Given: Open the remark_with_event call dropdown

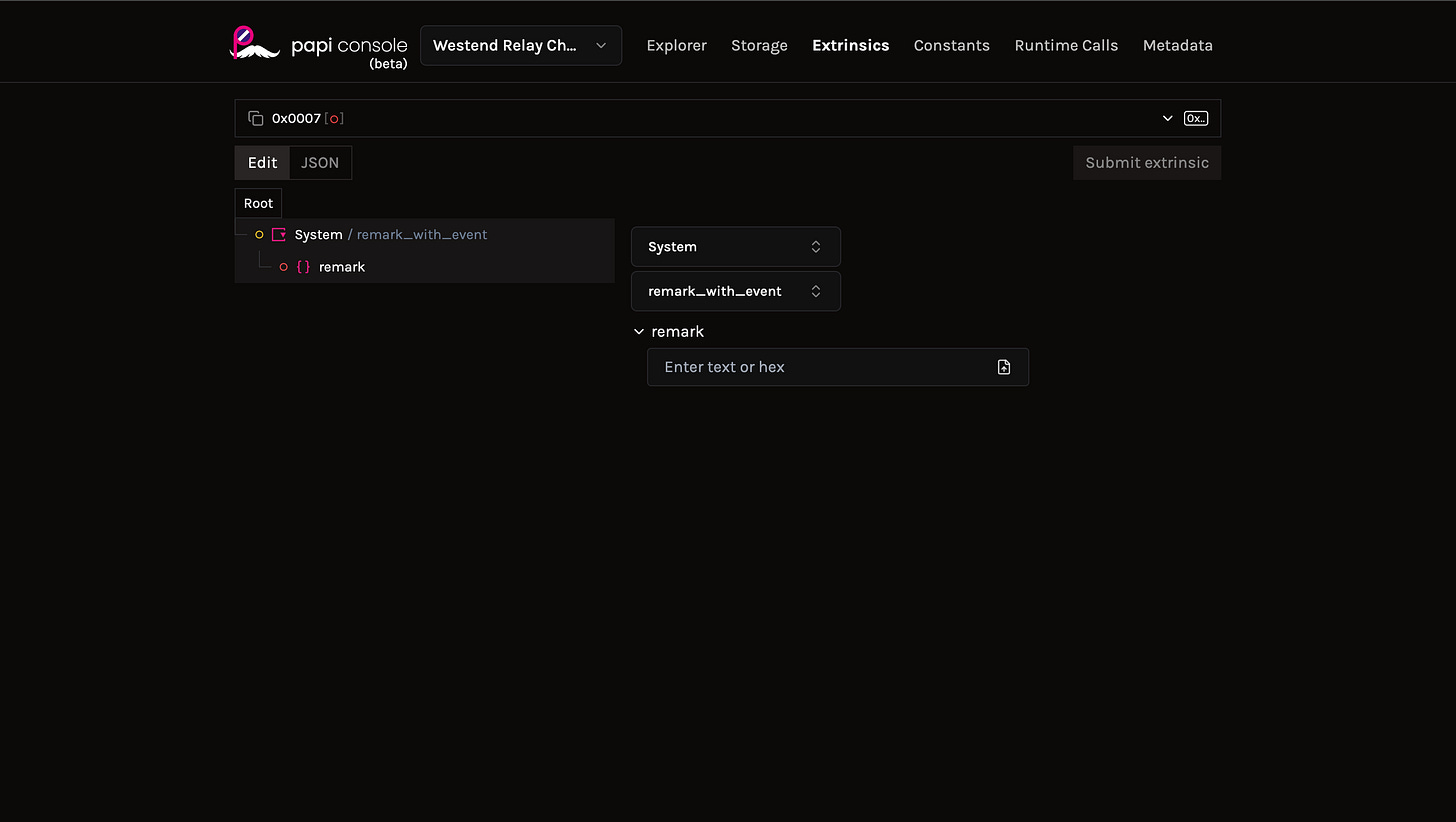Looking at the screenshot, I should pyautogui.click(x=735, y=291).
